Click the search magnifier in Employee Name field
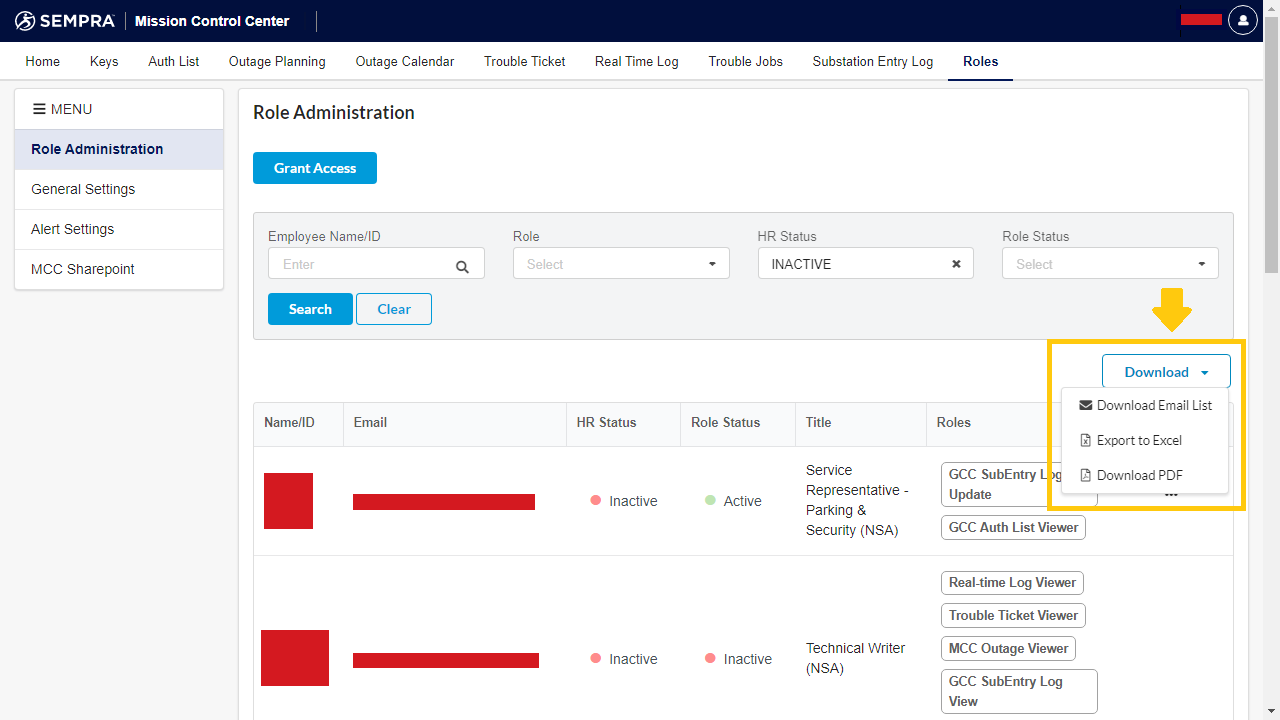Image resolution: width=1280 pixels, height=720 pixels. (462, 266)
